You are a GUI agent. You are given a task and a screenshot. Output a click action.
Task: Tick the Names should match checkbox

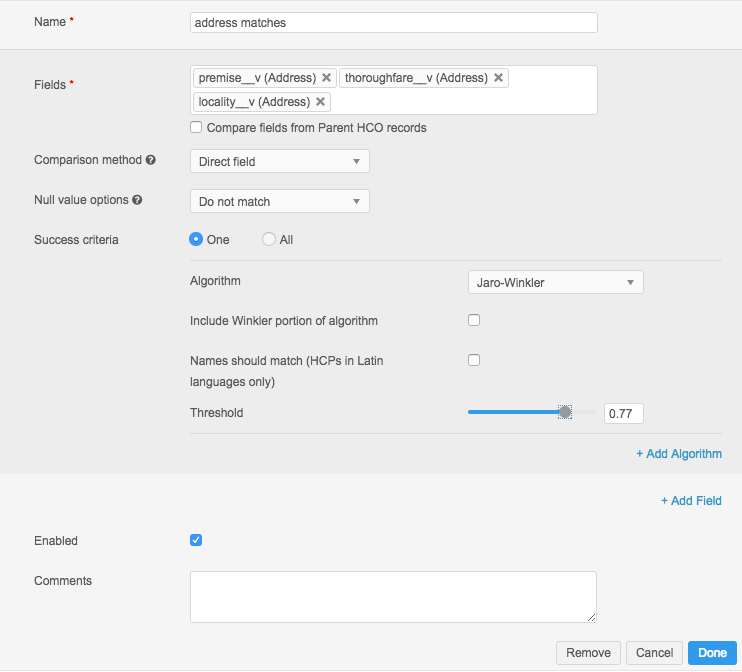coord(474,360)
